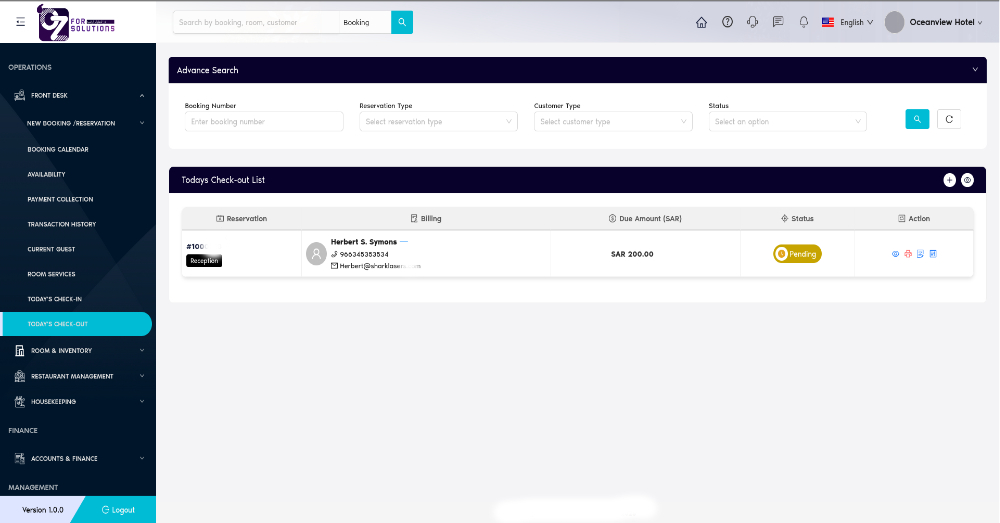This screenshot has width=1000, height=523.
Task: Click the phone number 966345353534
Action: click(364, 254)
